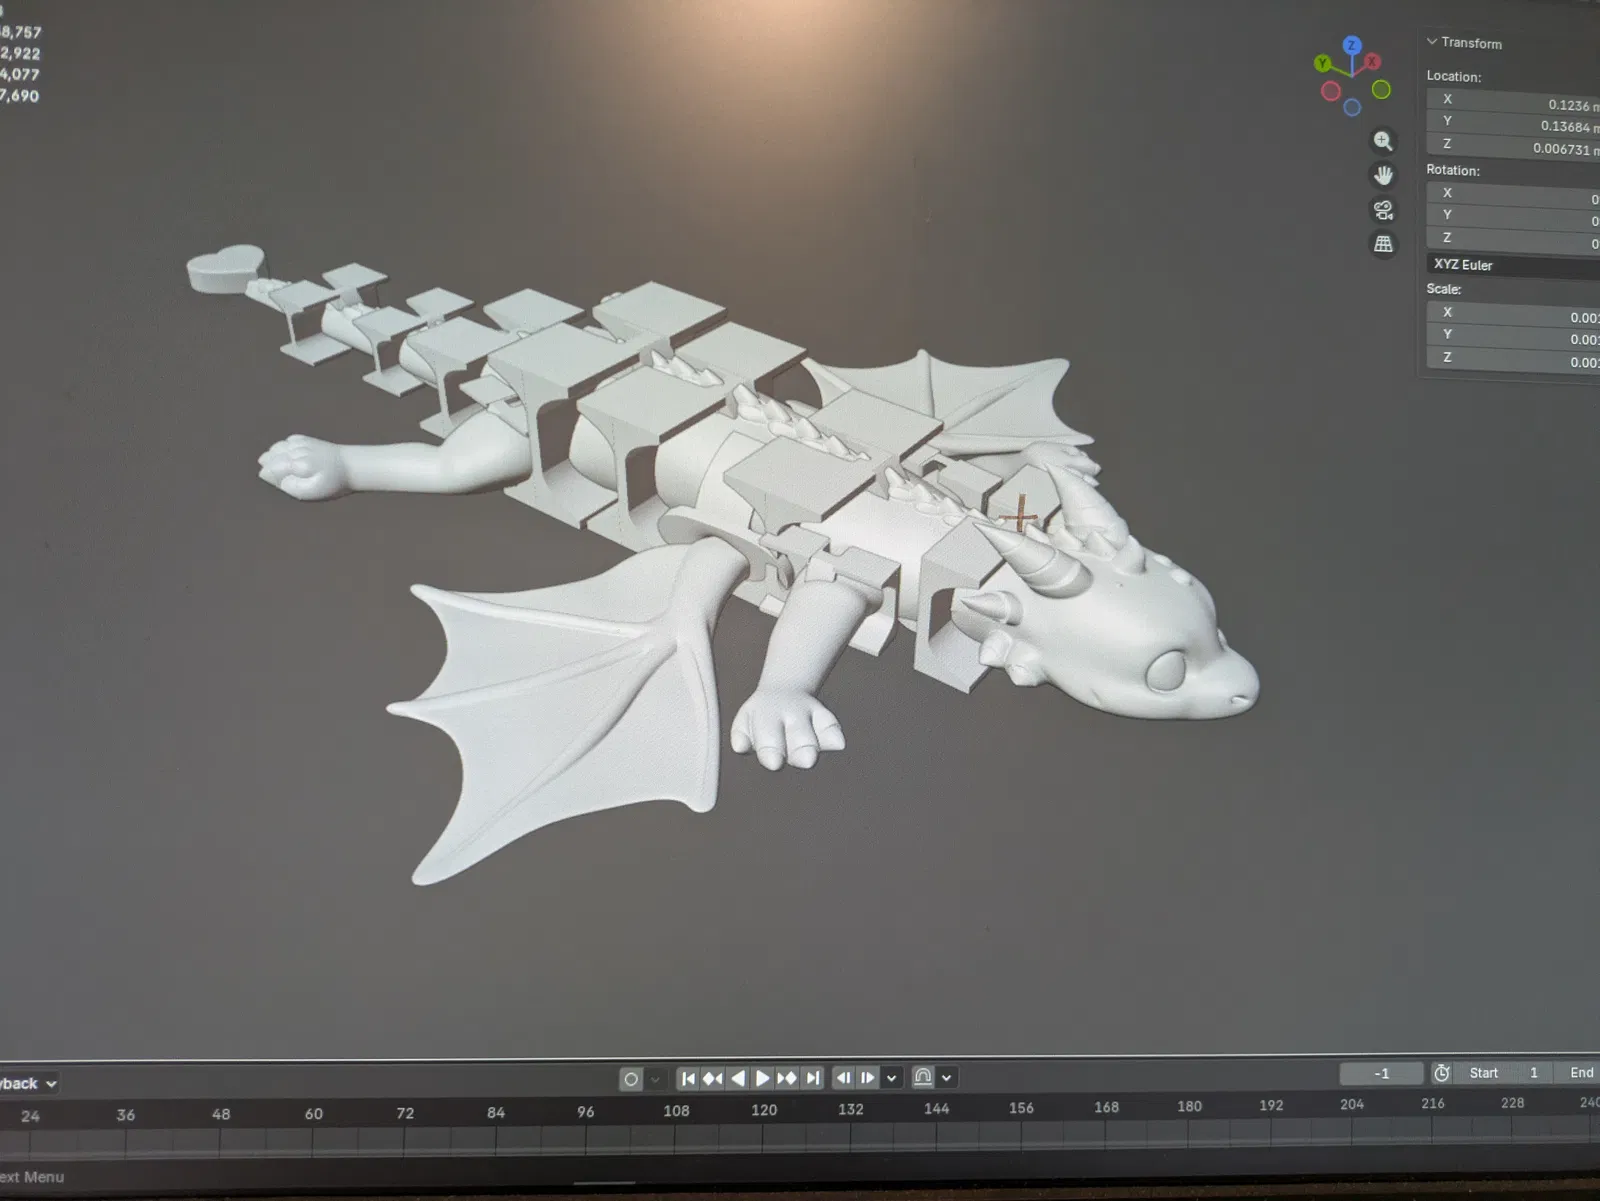Play the animation forward
Image resolution: width=1600 pixels, height=1201 pixels.
(762, 1078)
